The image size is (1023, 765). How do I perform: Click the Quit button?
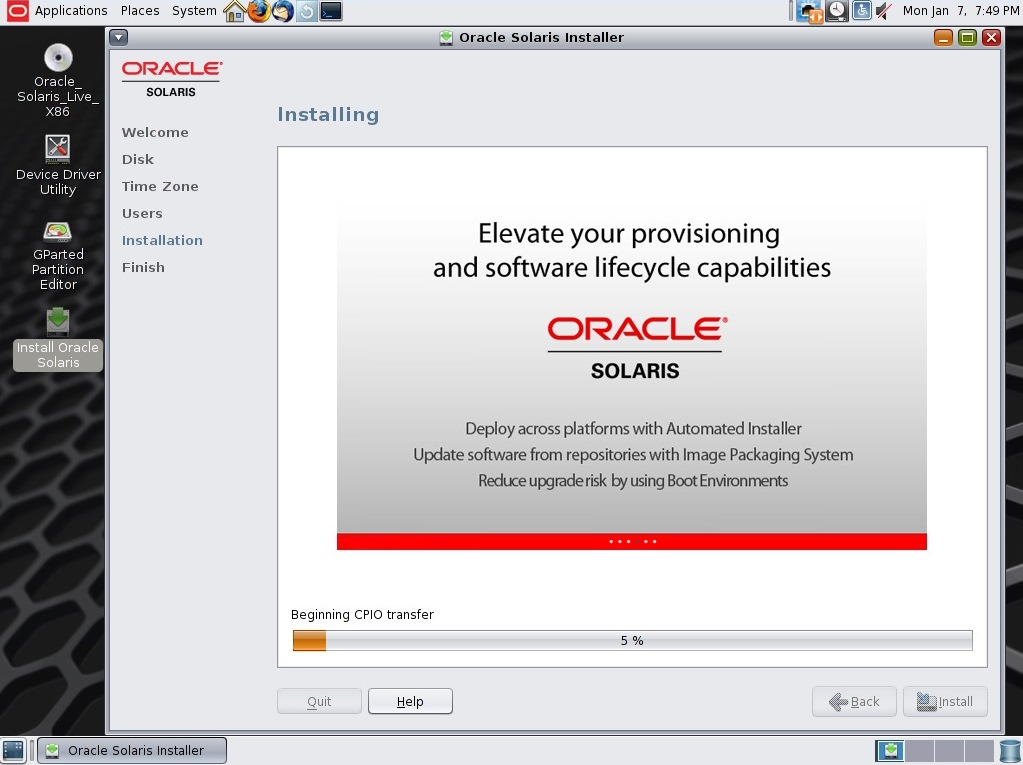[x=319, y=701]
